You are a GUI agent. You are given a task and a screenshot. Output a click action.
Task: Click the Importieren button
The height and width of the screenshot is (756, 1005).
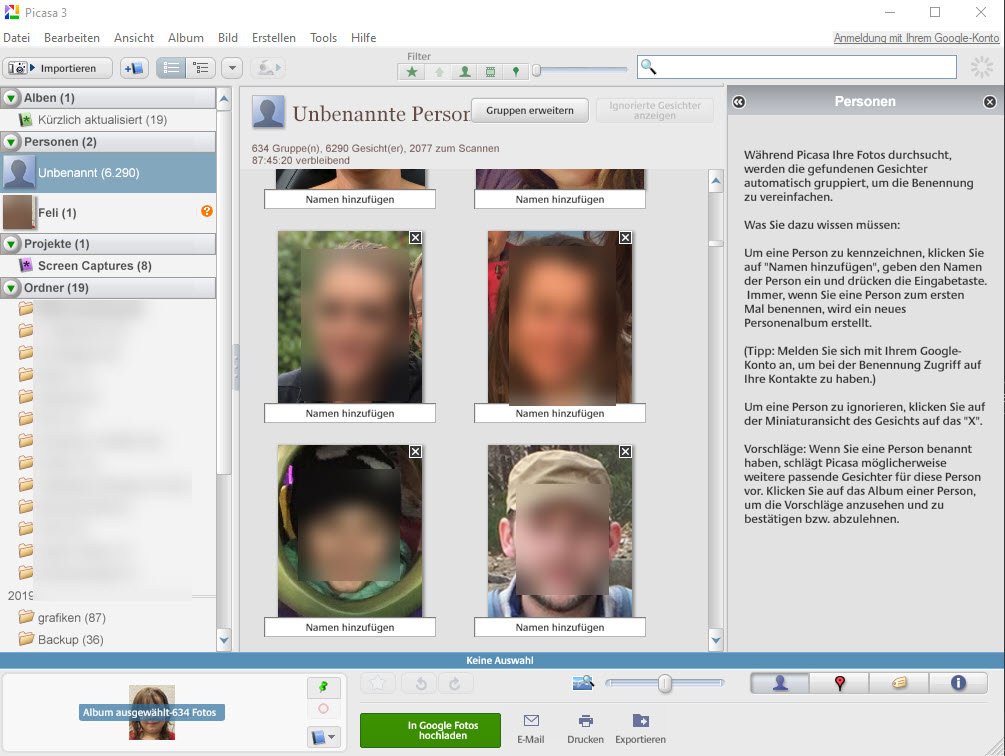57,68
